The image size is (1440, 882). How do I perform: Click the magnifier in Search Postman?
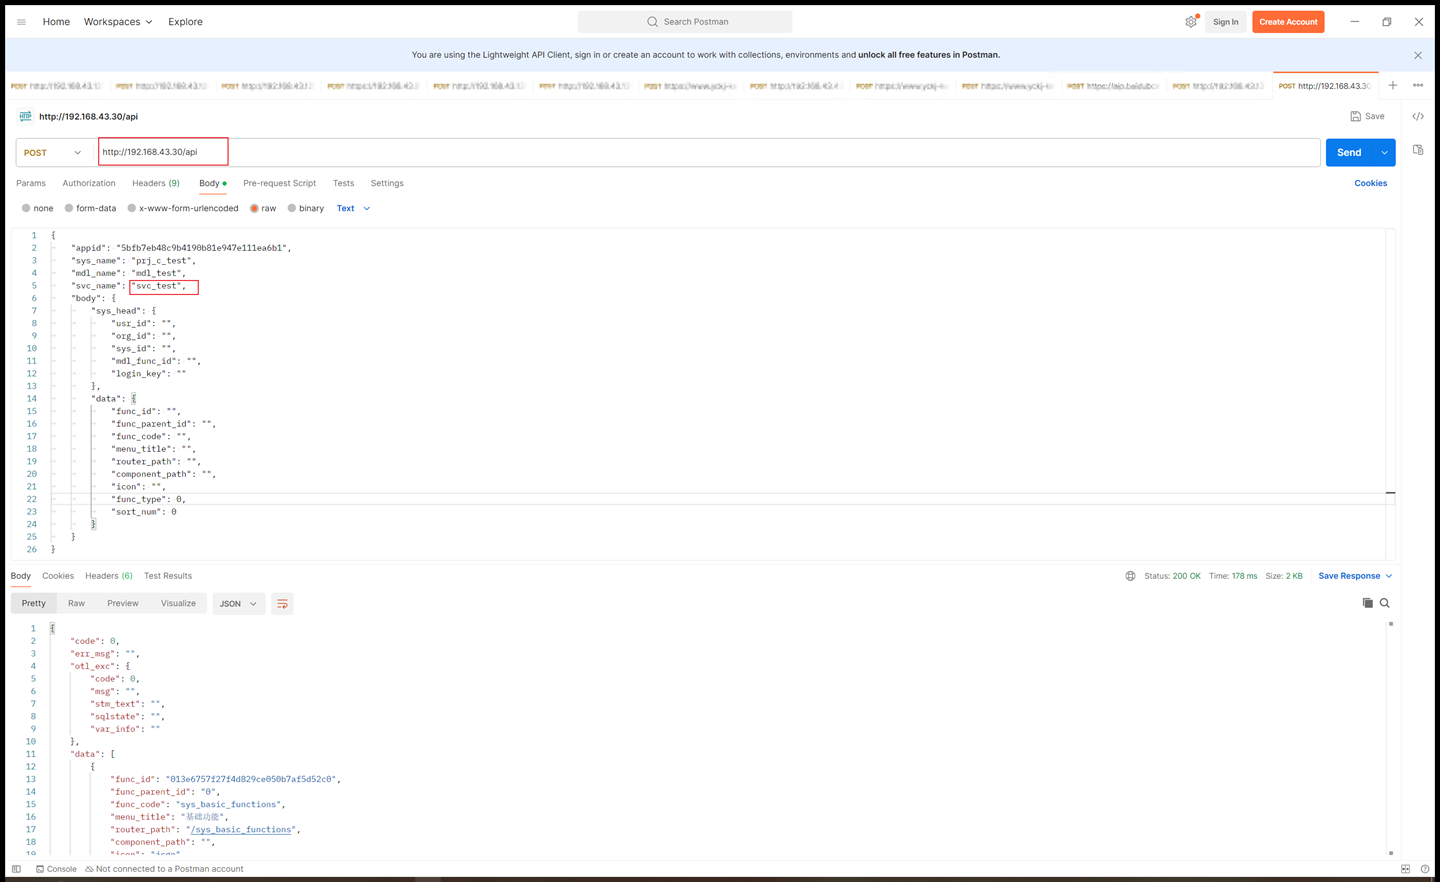tap(652, 22)
